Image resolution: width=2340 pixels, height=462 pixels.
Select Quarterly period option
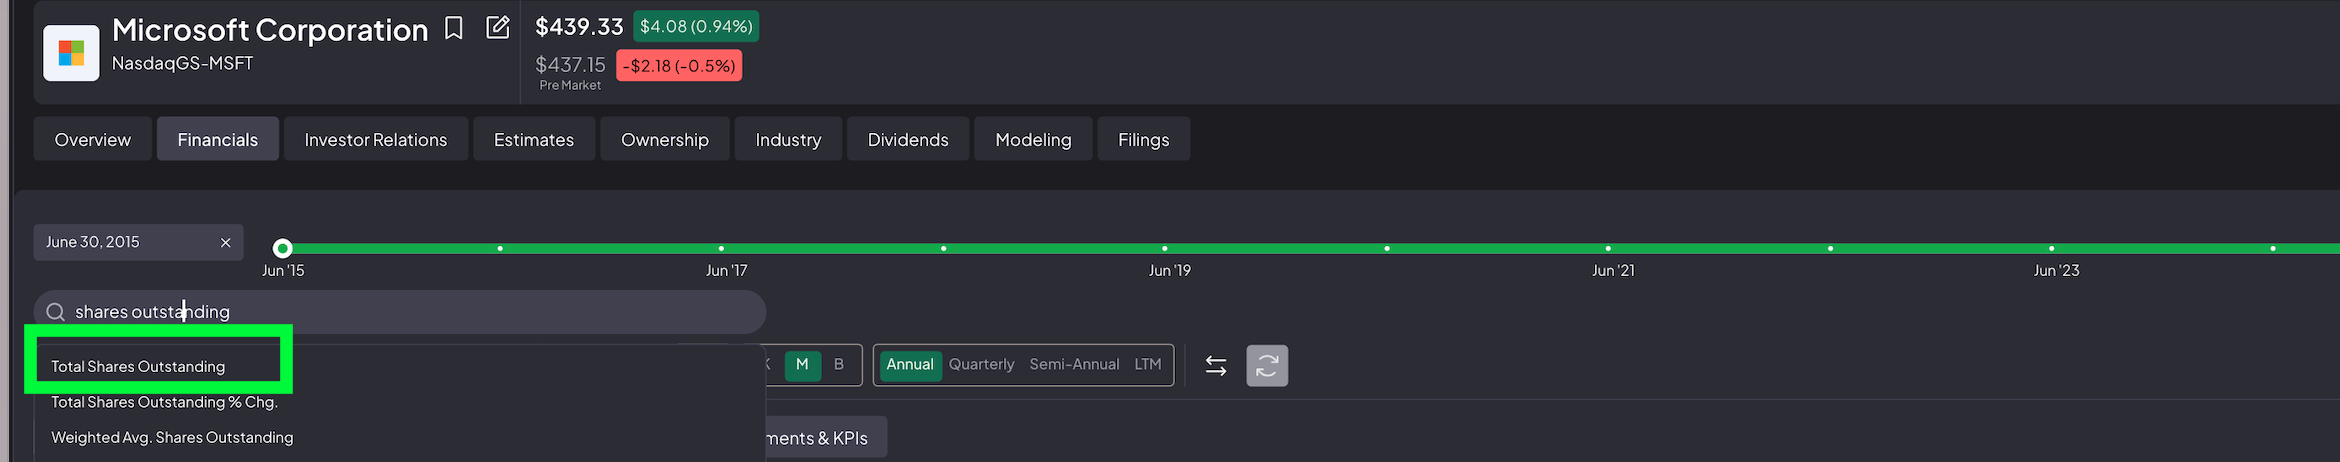(981, 365)
